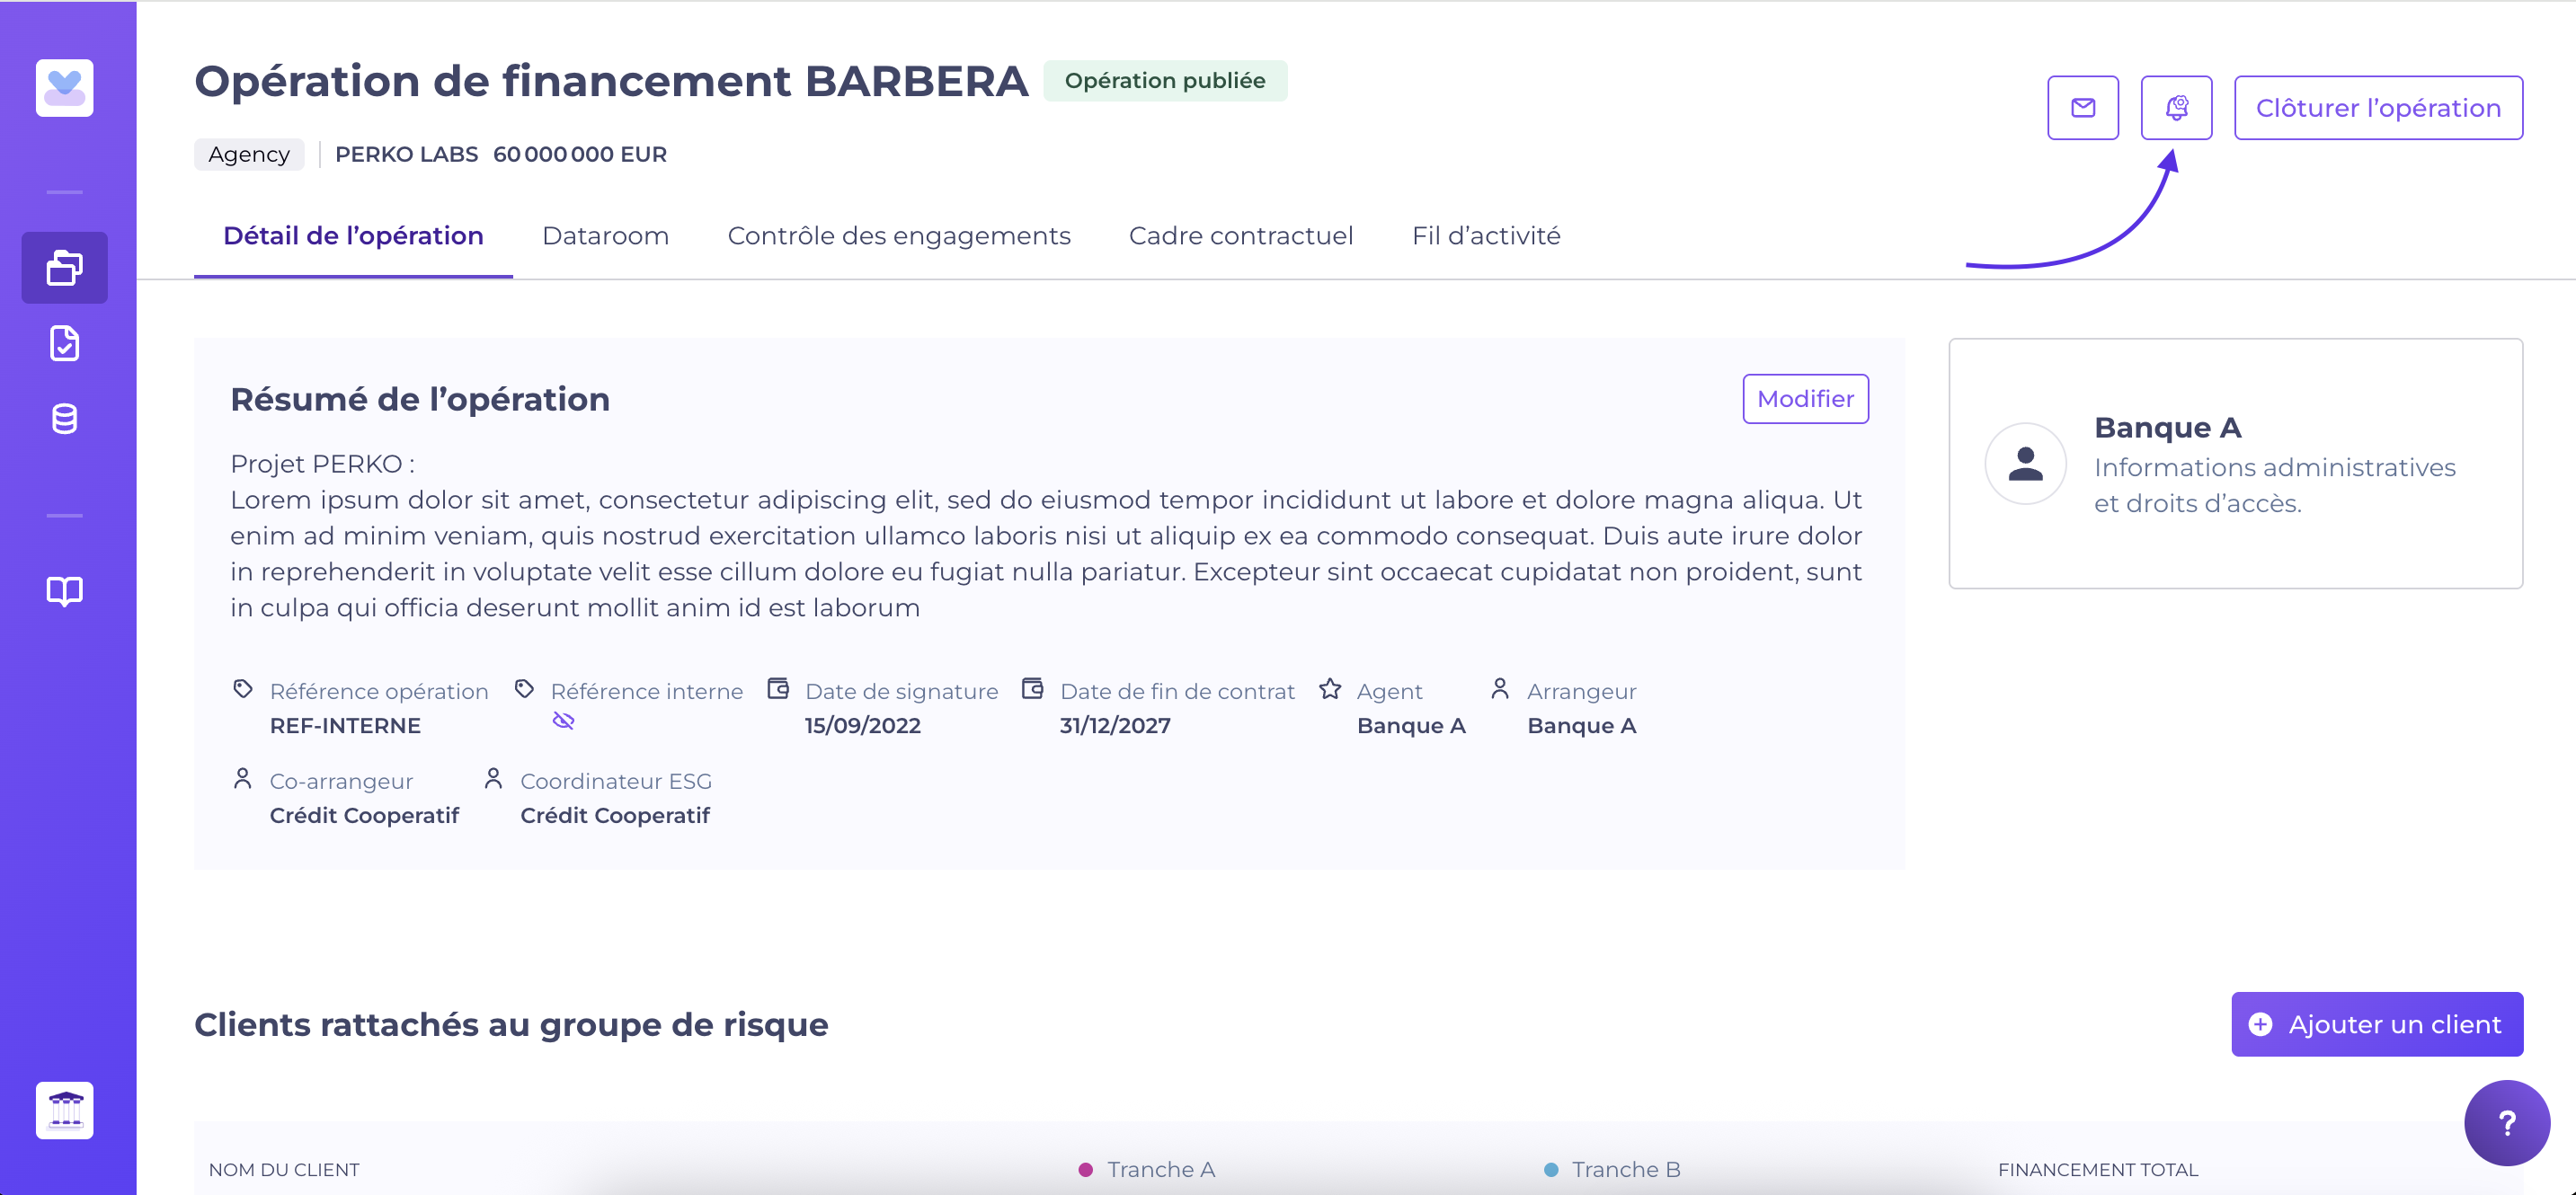Open the Banque A information card

[2234, 463]
